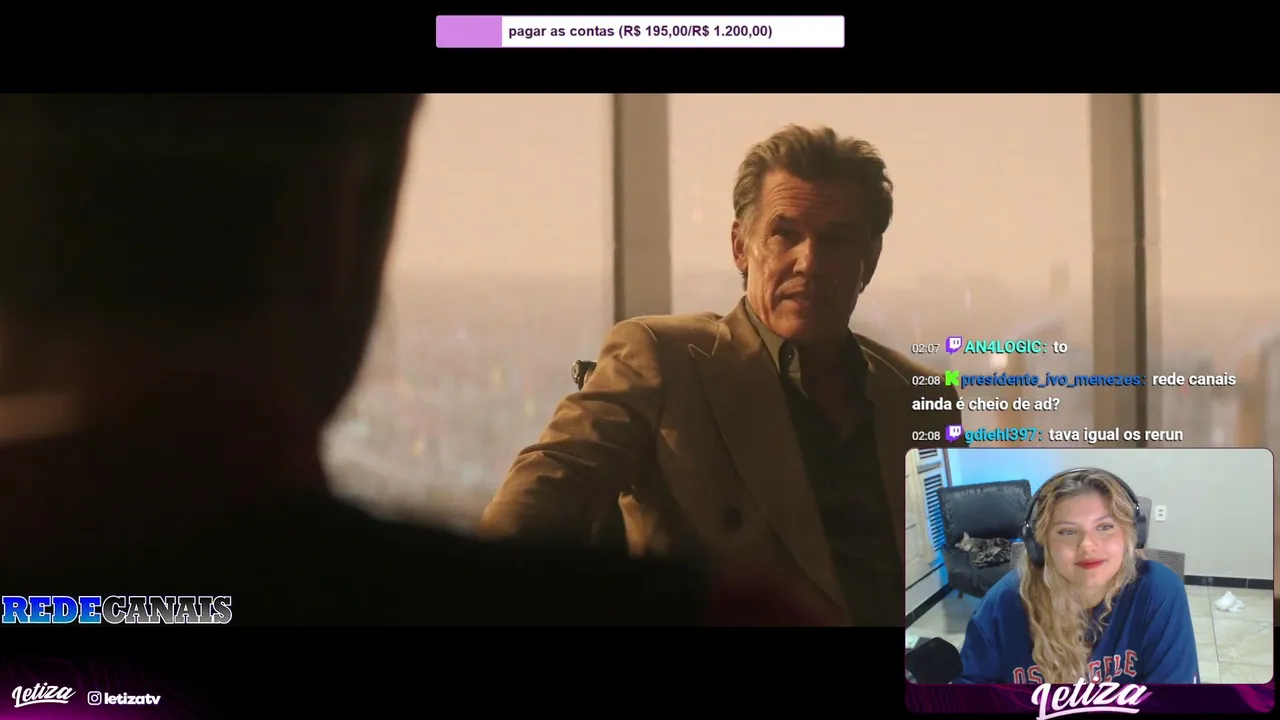
Task: Click the 'letizatv' Instagram handle text
Action: [132, 698]
